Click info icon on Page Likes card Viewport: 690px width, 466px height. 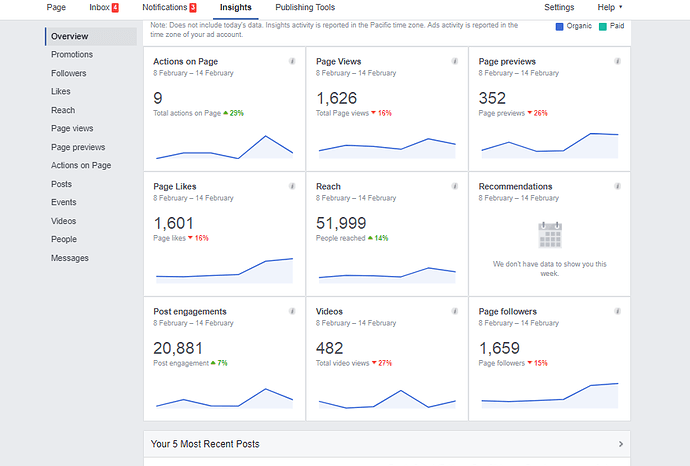point(292,186)
